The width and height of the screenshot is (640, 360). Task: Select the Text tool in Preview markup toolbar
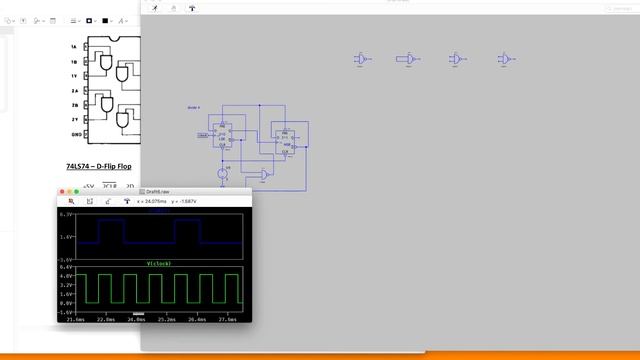pyautogui.click(x=23, y=21)
